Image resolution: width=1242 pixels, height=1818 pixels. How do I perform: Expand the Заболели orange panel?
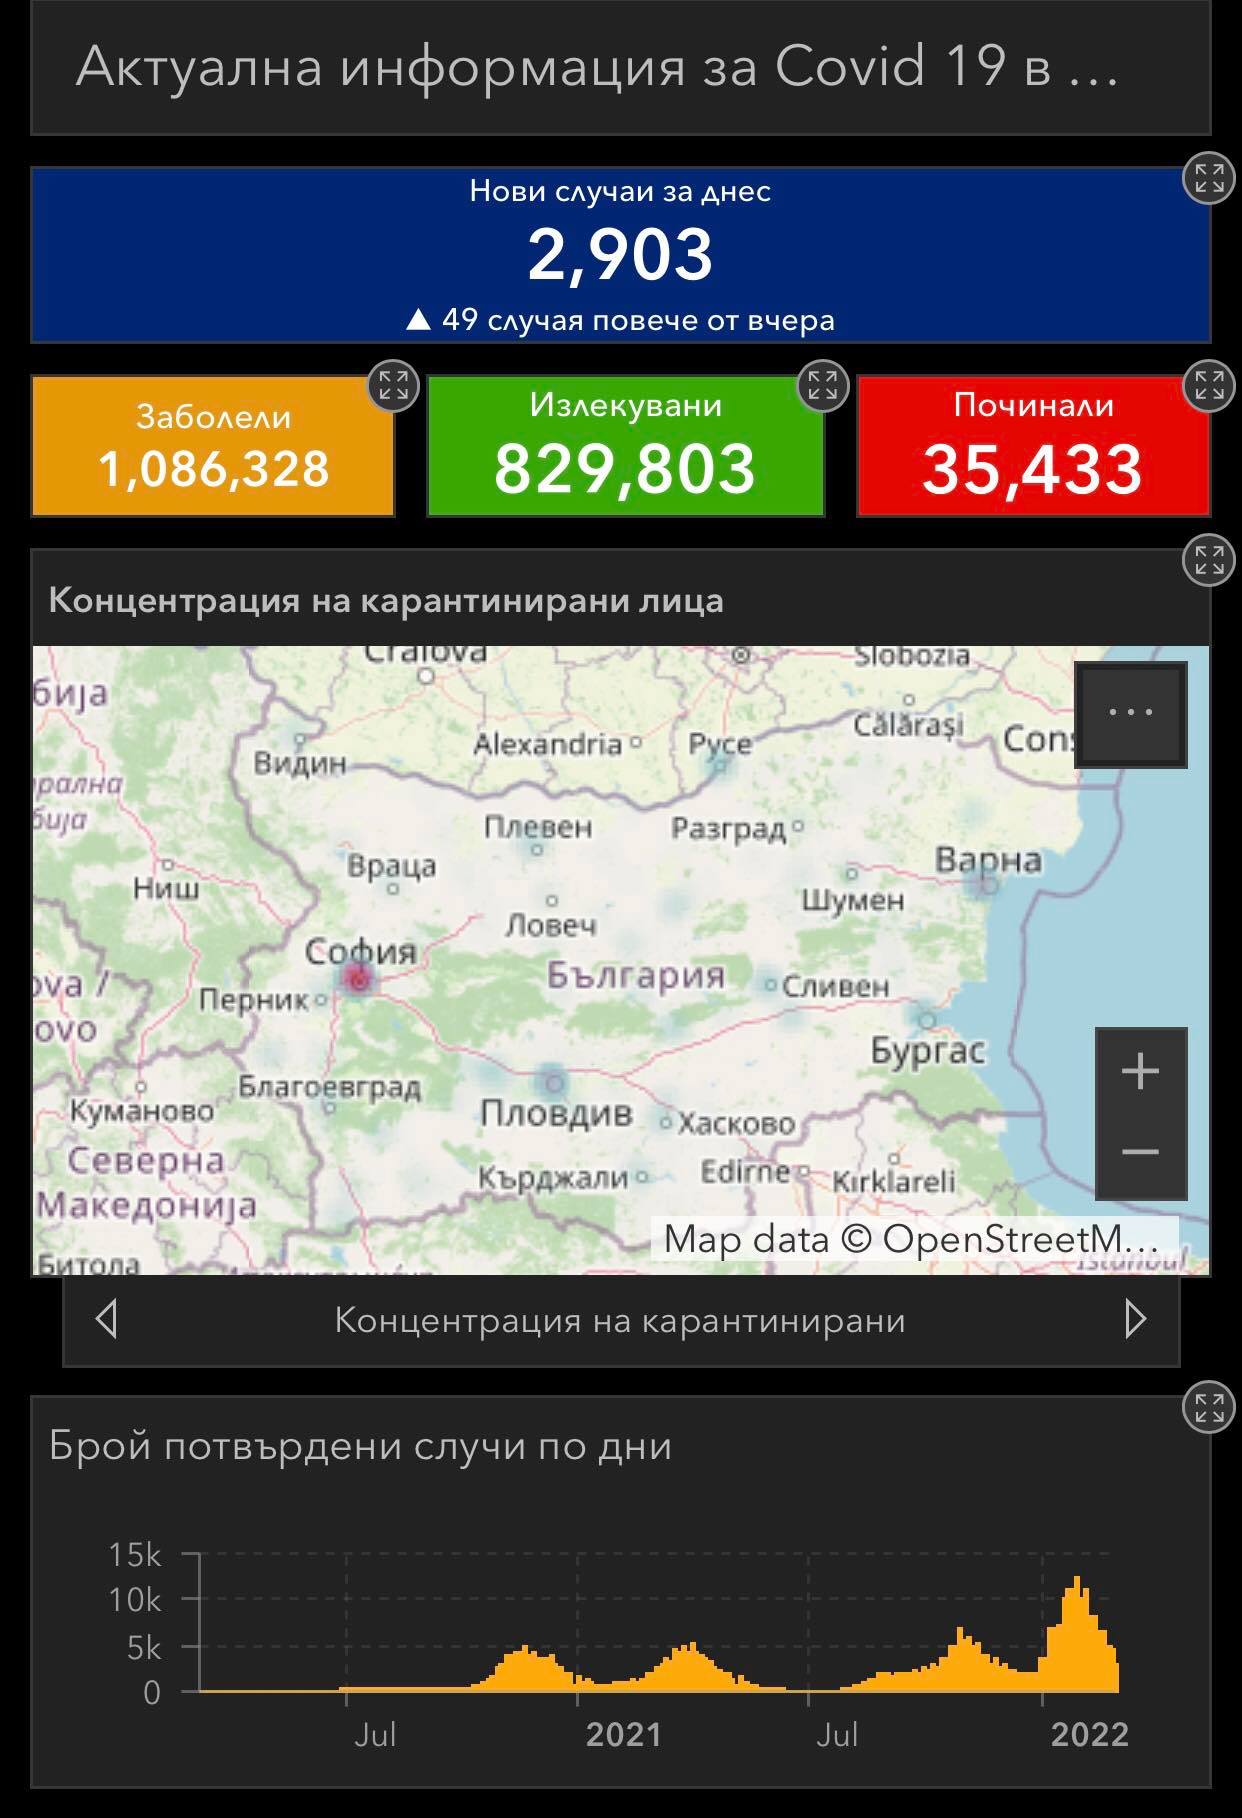click(x=393, y=385)
